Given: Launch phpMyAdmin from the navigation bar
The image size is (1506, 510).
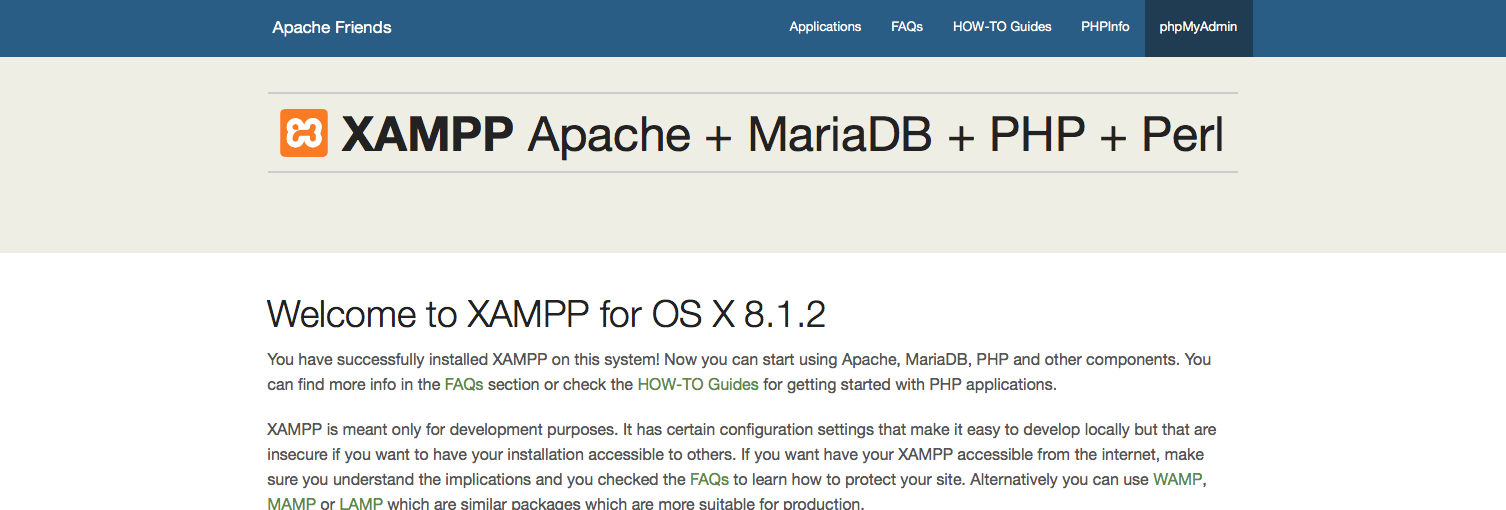Looking at the screenshot, I should [x=1198, y=28].
